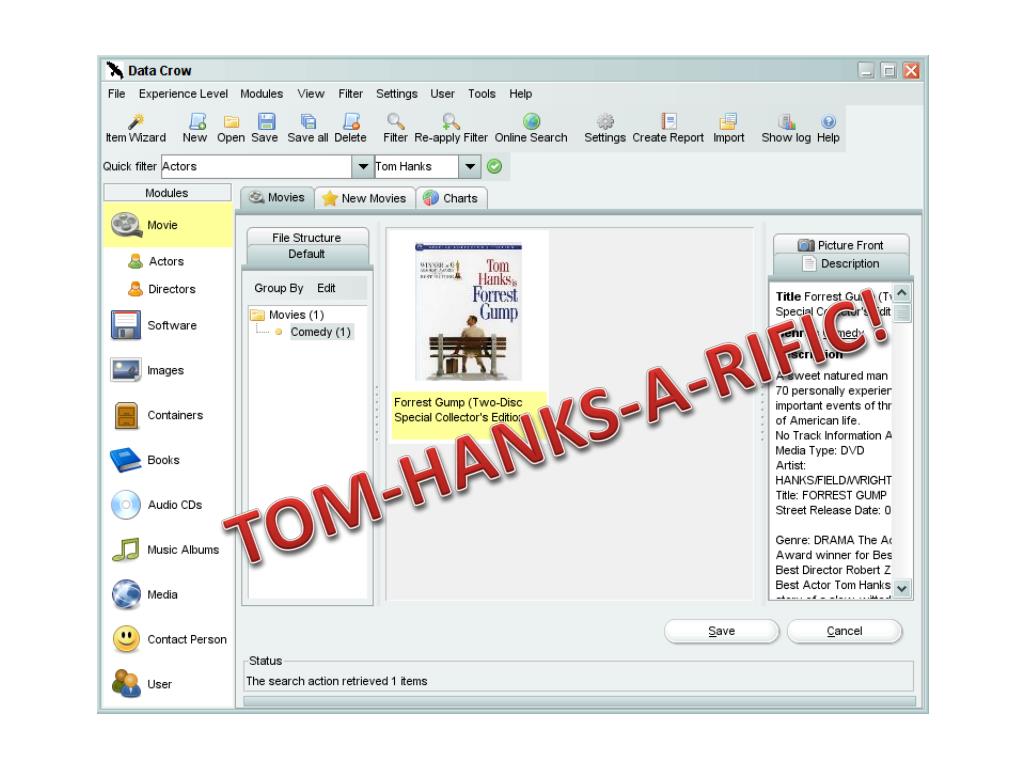The height and width of the screenshot is (768, 1024).
Task: Open the Actors quick filter dropdown
Action: (x=362, y=167)
